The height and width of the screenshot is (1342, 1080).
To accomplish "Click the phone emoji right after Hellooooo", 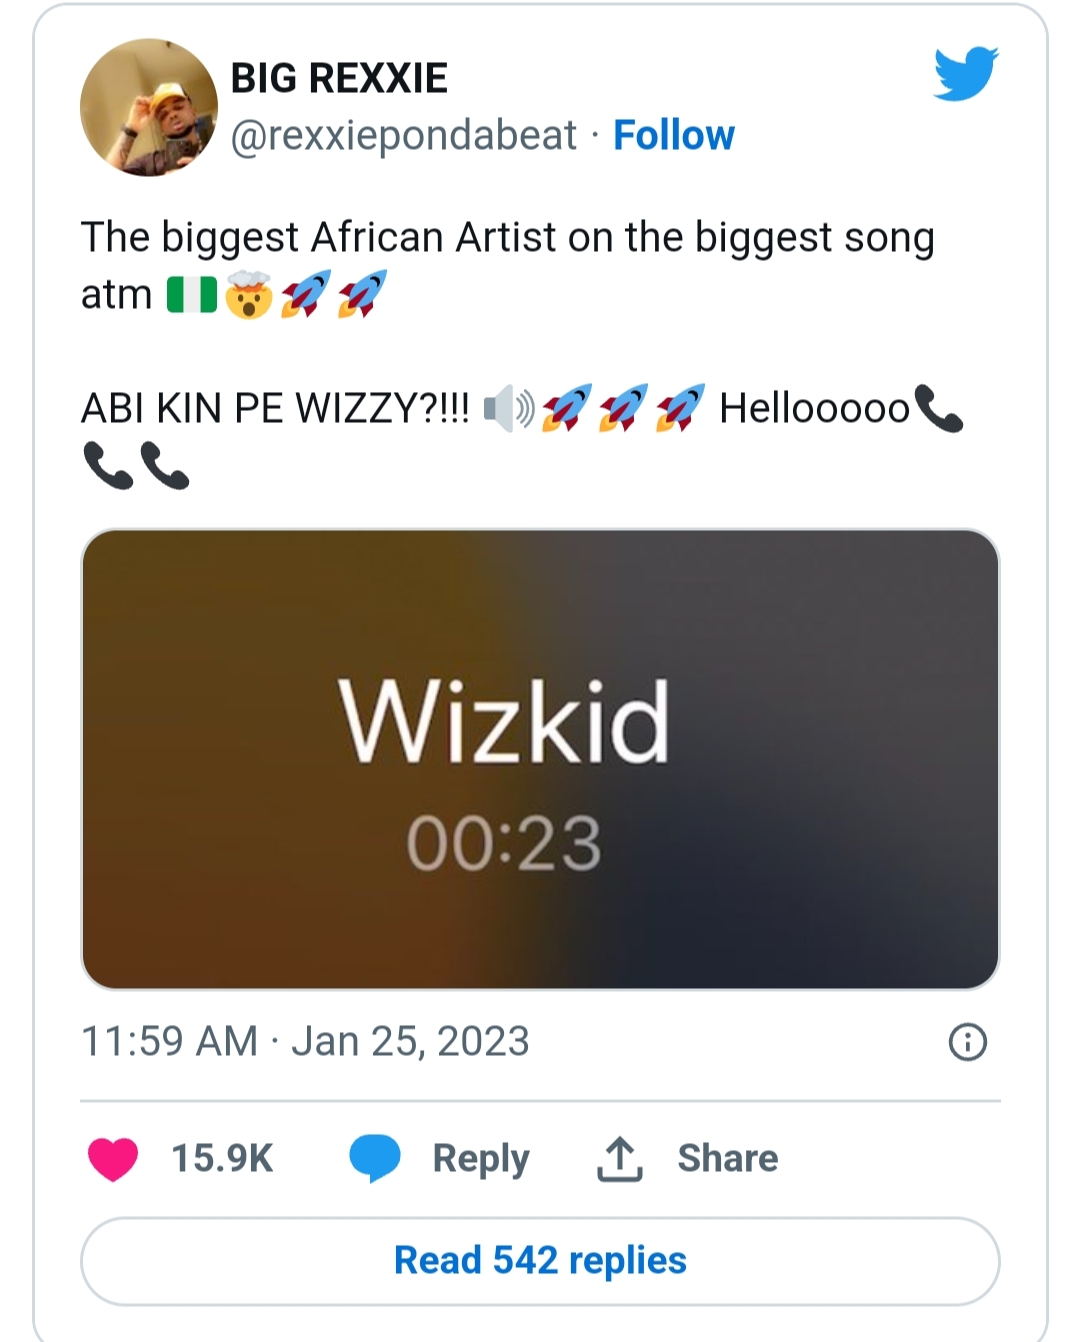I will [938, 409].
